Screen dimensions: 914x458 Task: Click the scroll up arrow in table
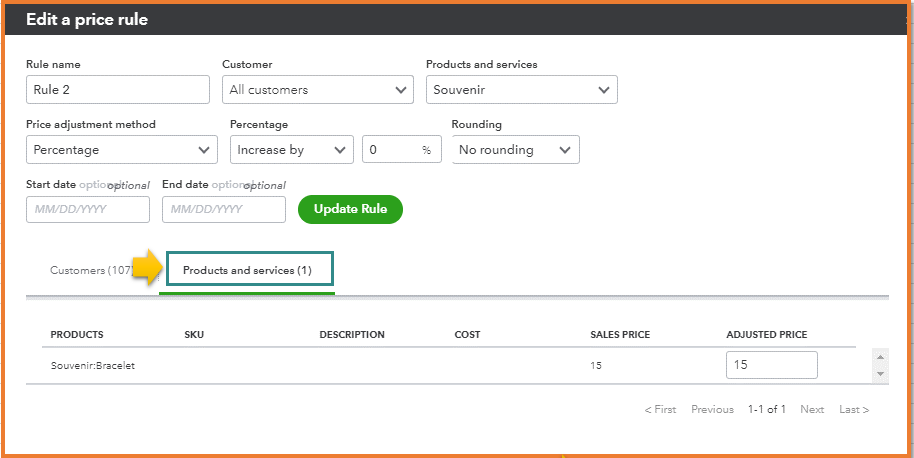click(x=880, y=357)
